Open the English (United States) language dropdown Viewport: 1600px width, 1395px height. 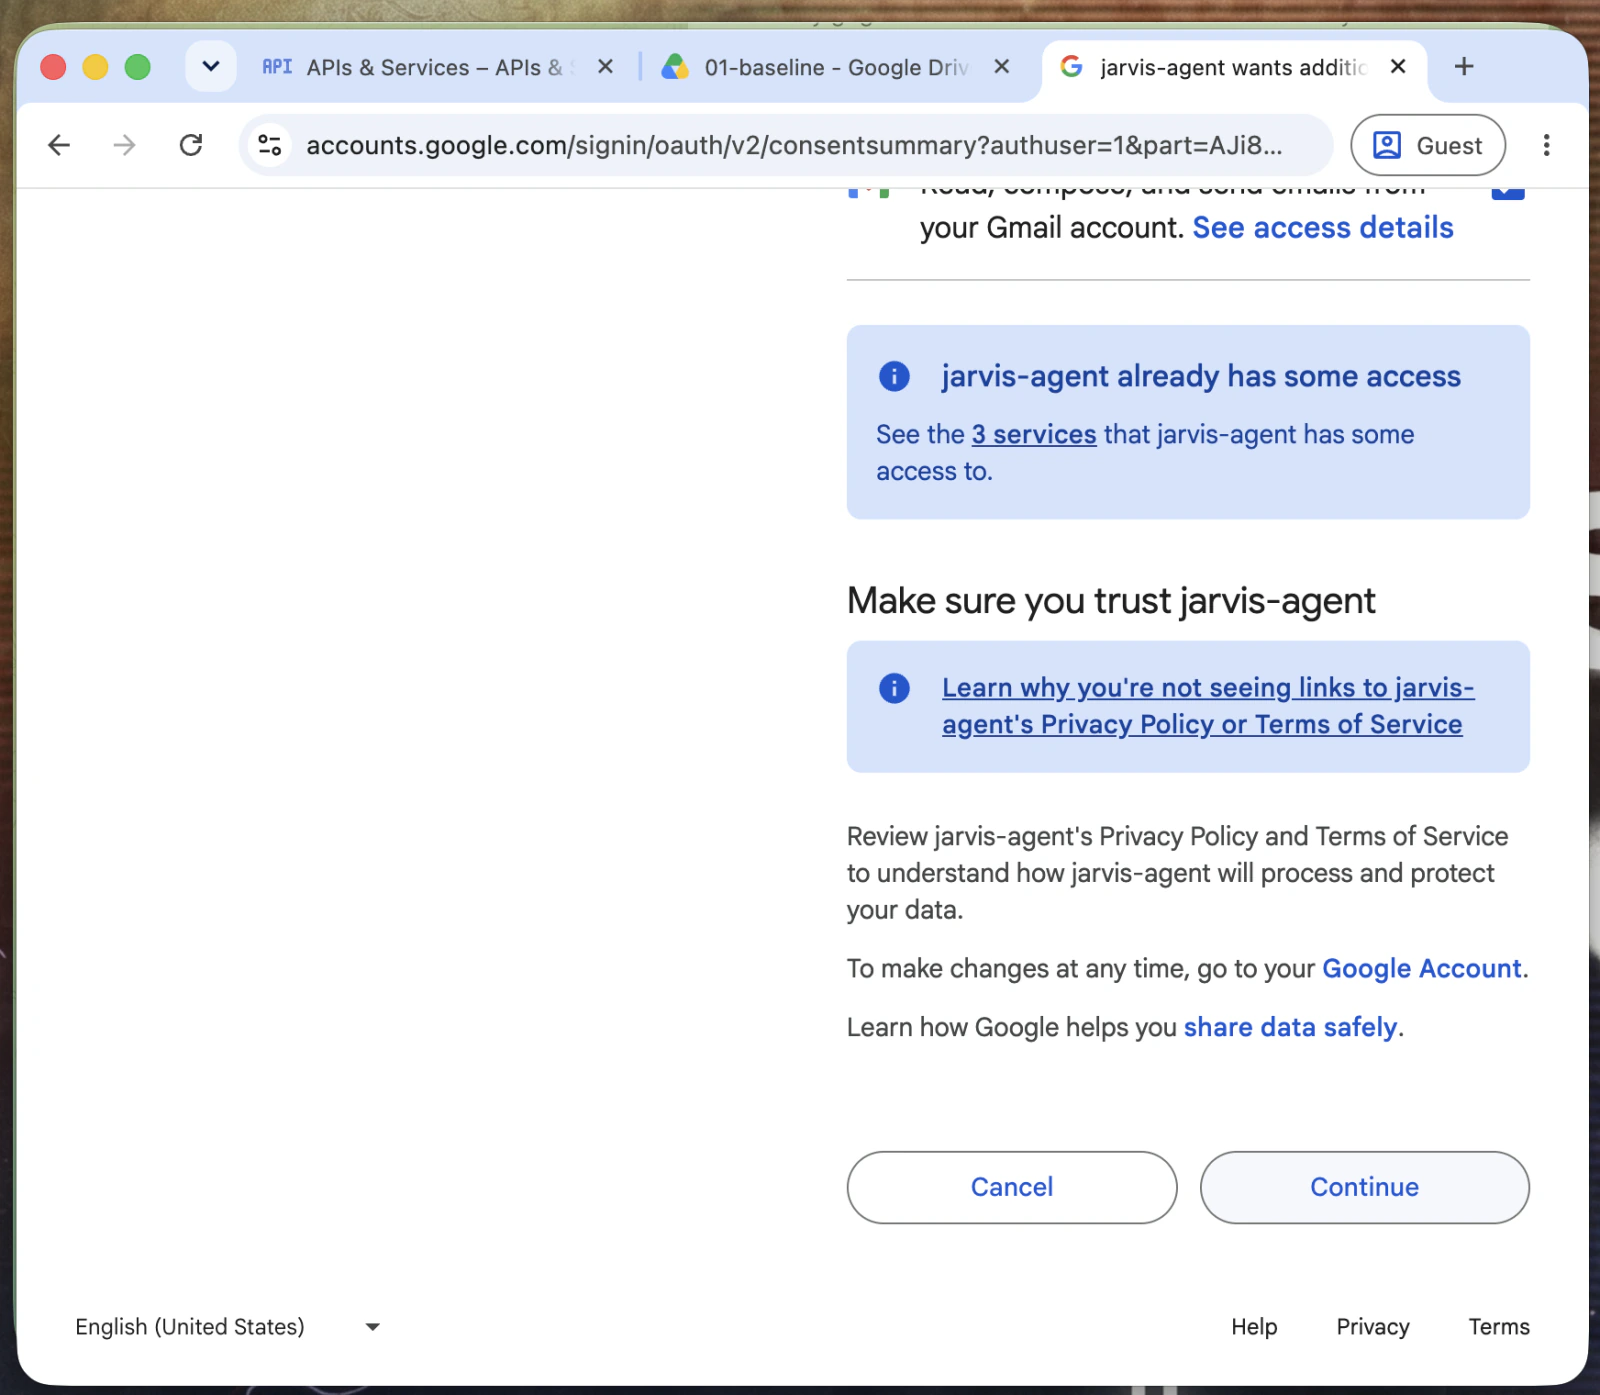click(x=228, y=1327)
